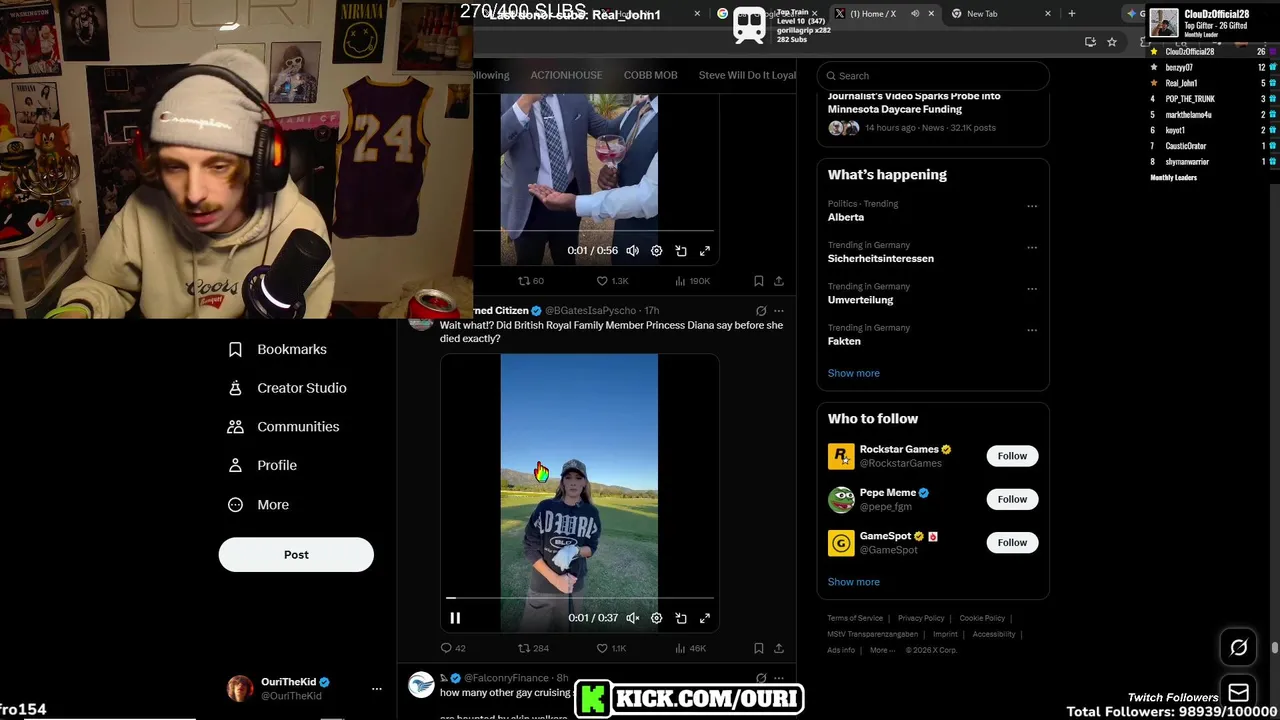
Task: Click the Grok icon on FalconryFinance post
Action: (x=761, y=678)
